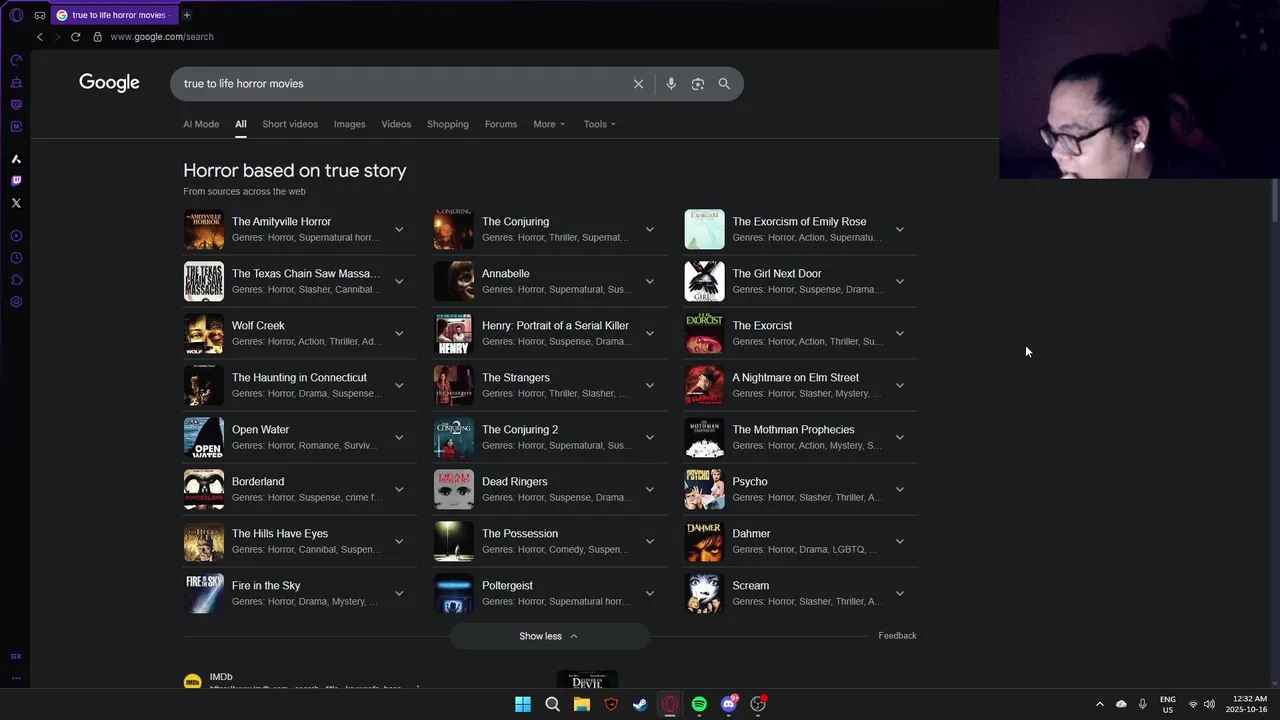Open History clock icon in sidebar
This screenshot has width=1280, height=720.
coord(16,258)
